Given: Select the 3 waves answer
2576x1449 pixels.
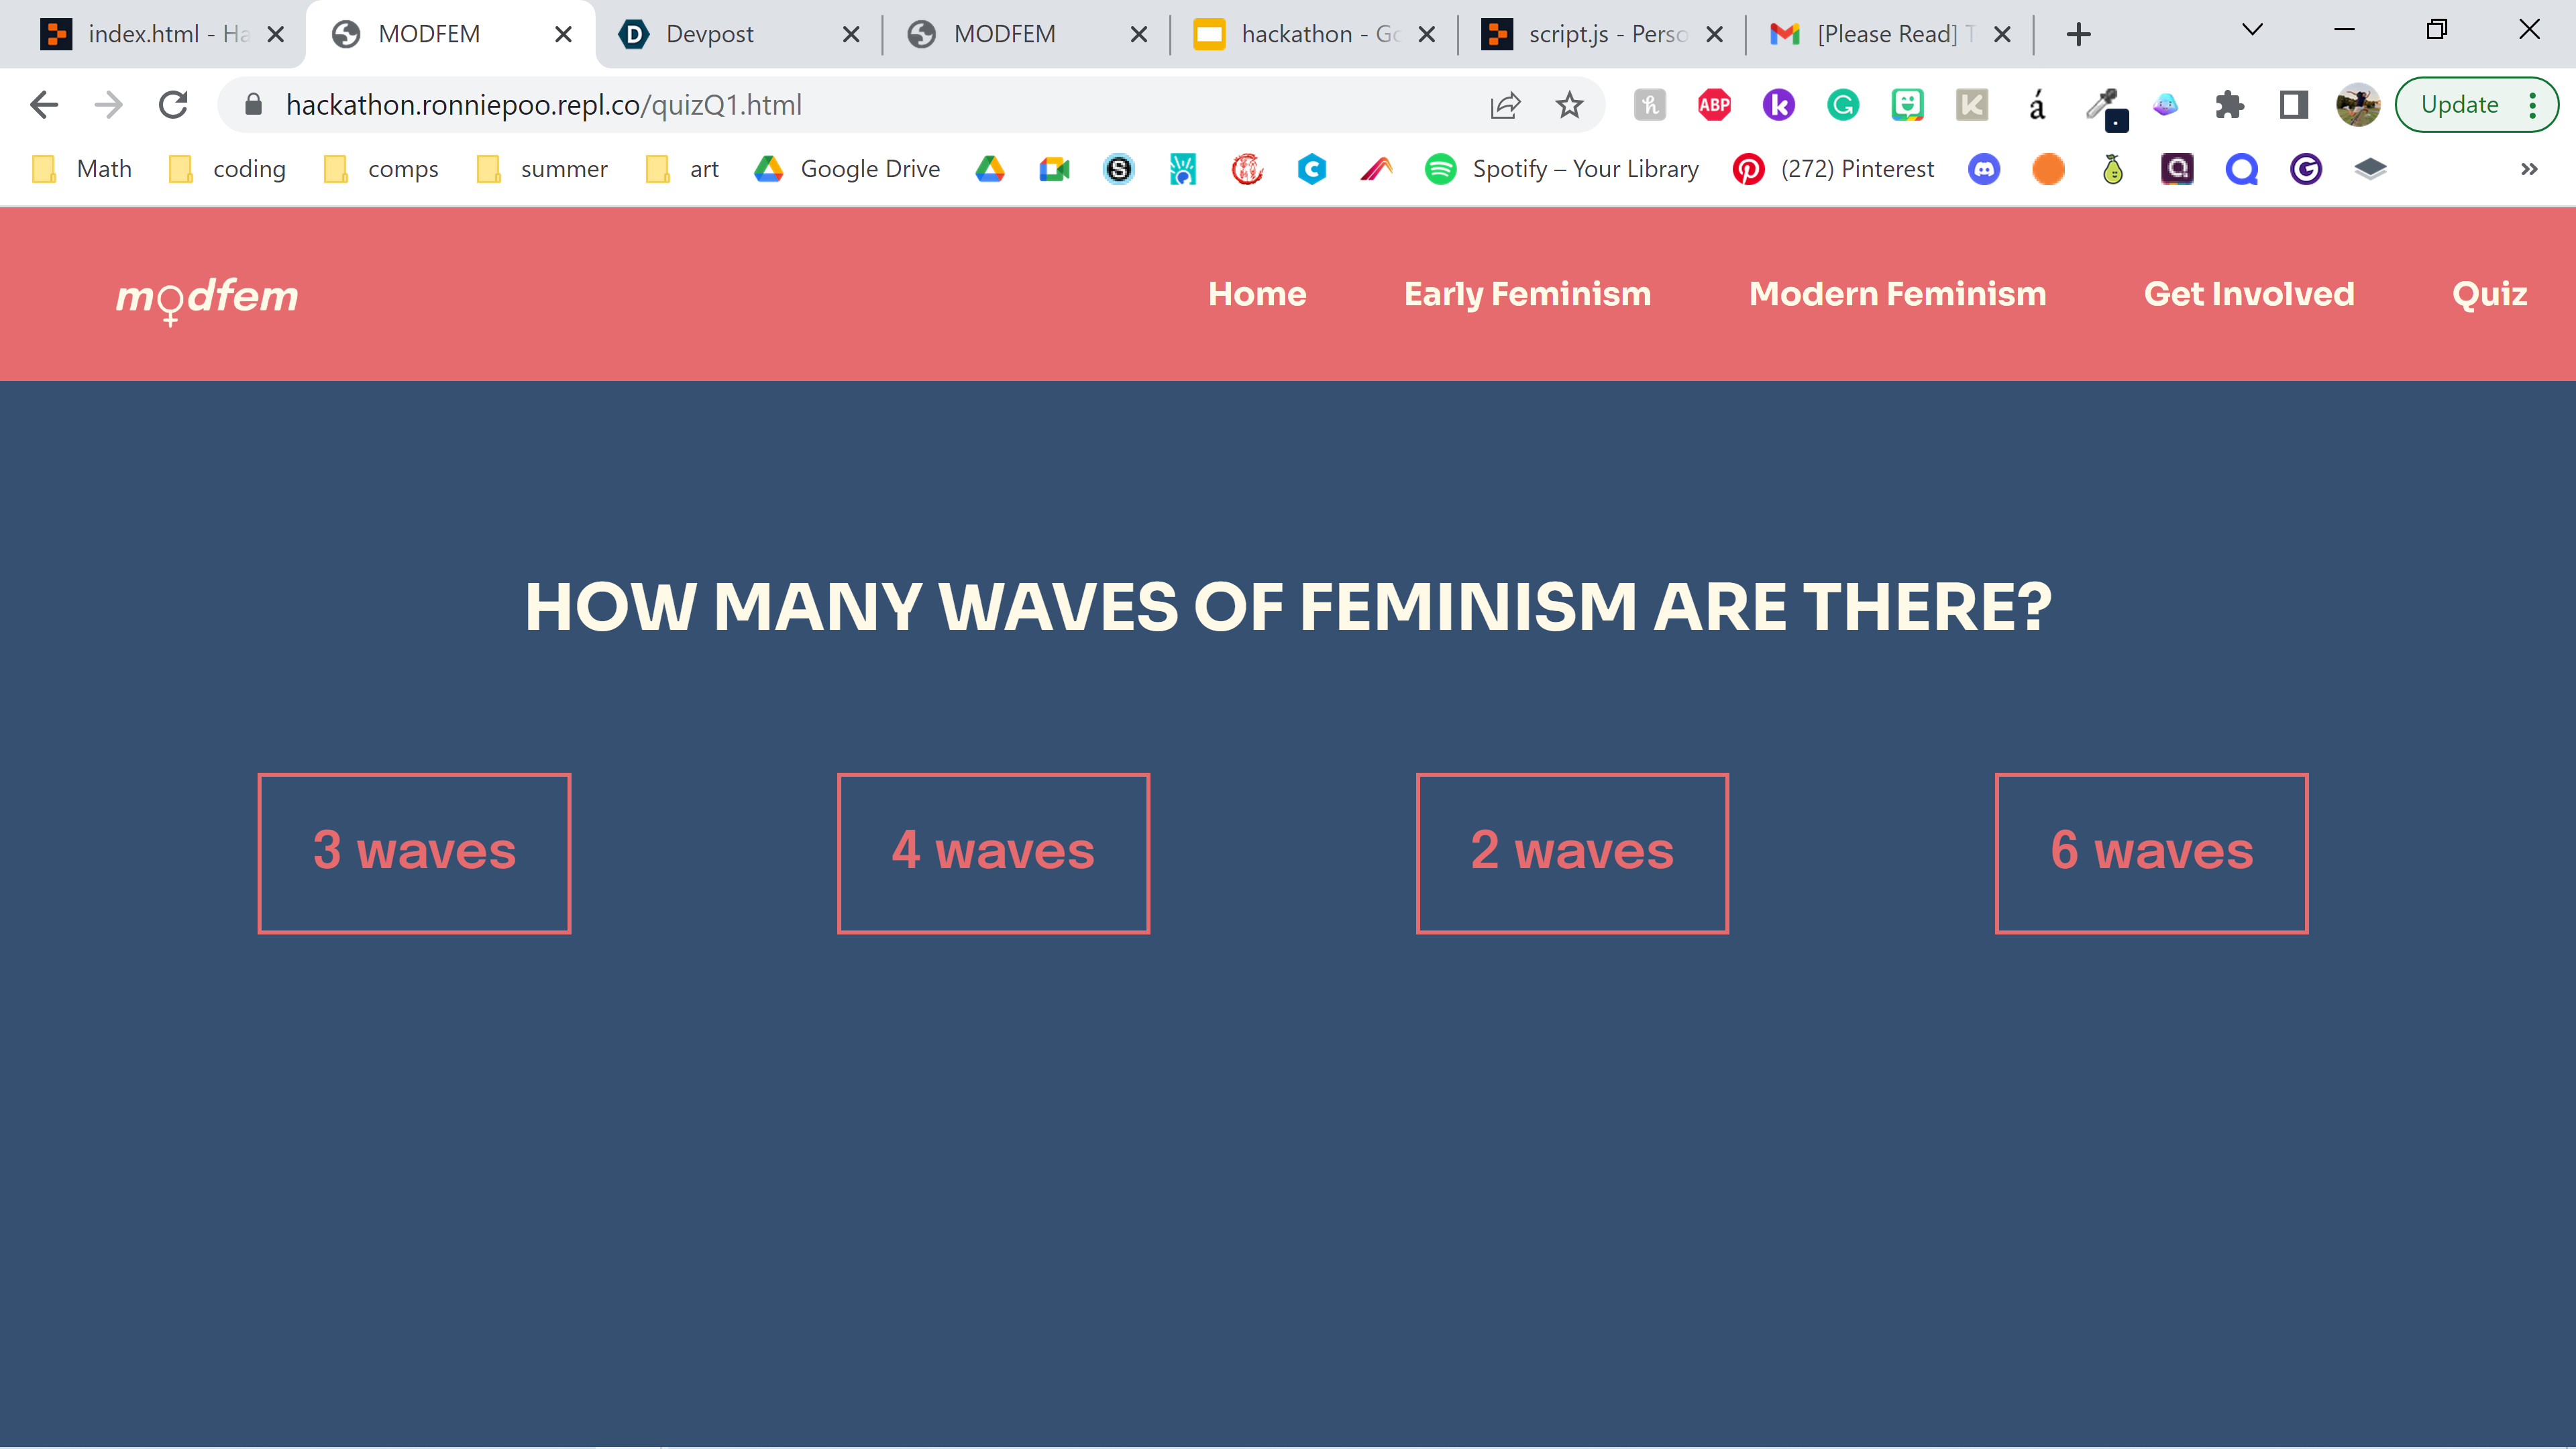Looking at the screenshot, I should (x=414, y=853).
